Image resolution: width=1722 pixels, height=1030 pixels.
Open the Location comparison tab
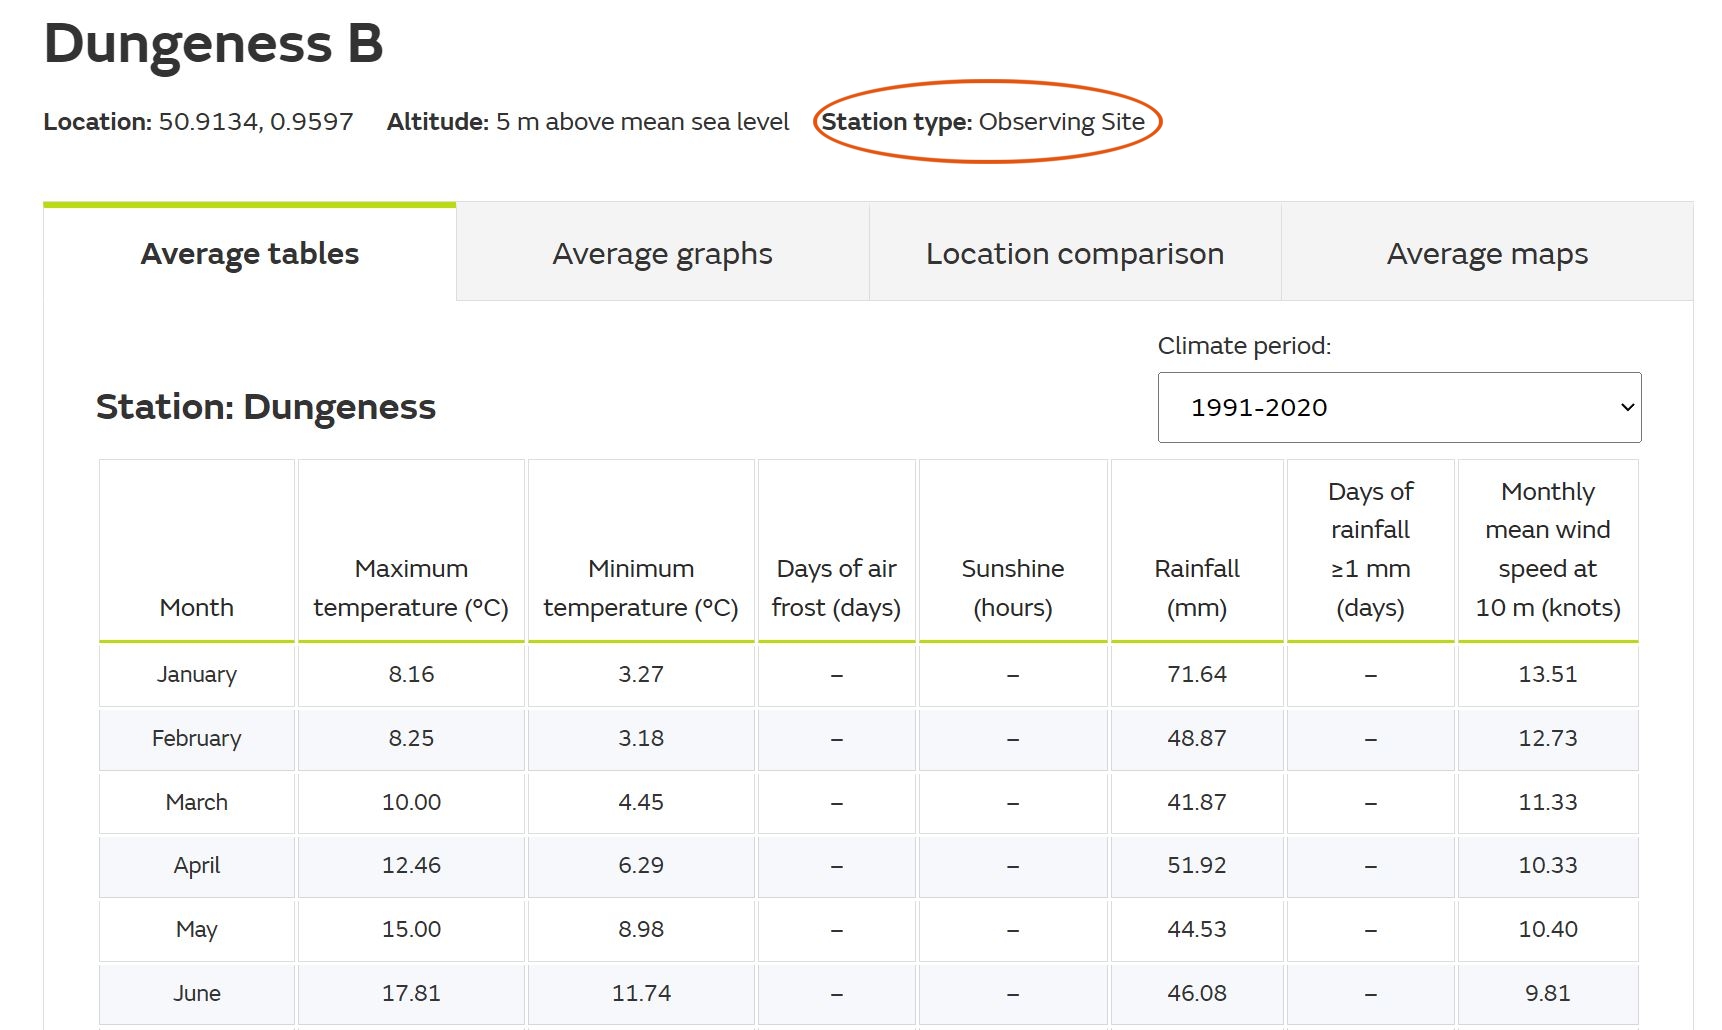click(1074, 254)
